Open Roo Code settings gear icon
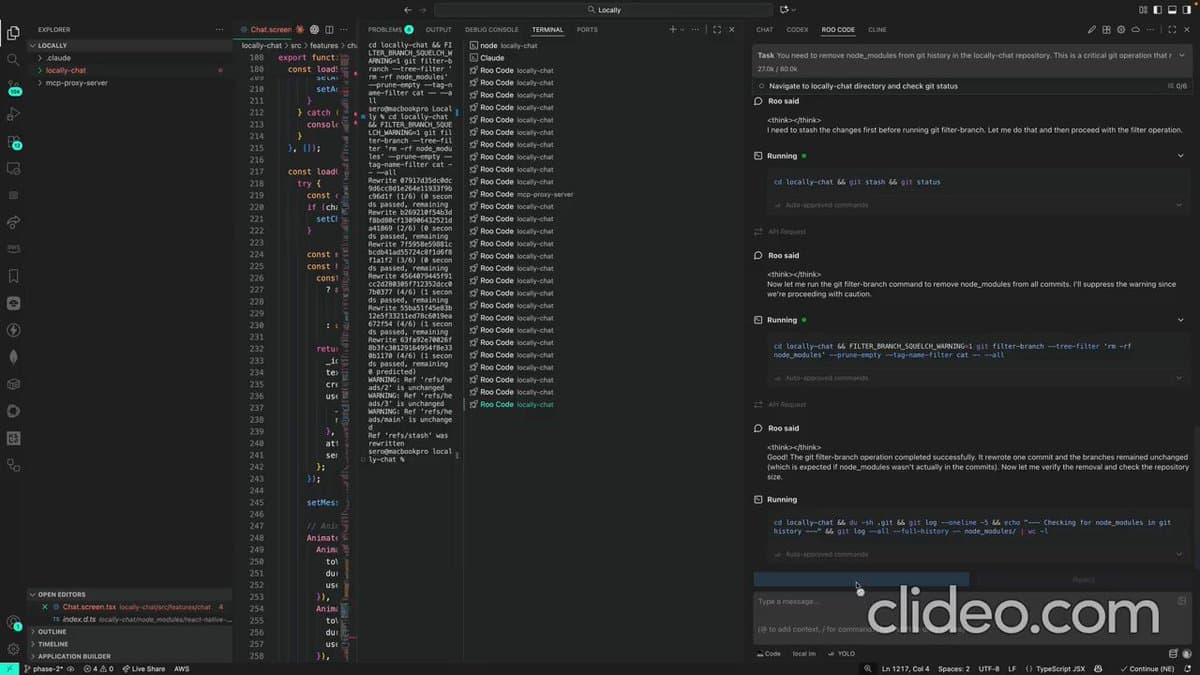This screenshot has height=675, width=1200. pos(1121,30)
